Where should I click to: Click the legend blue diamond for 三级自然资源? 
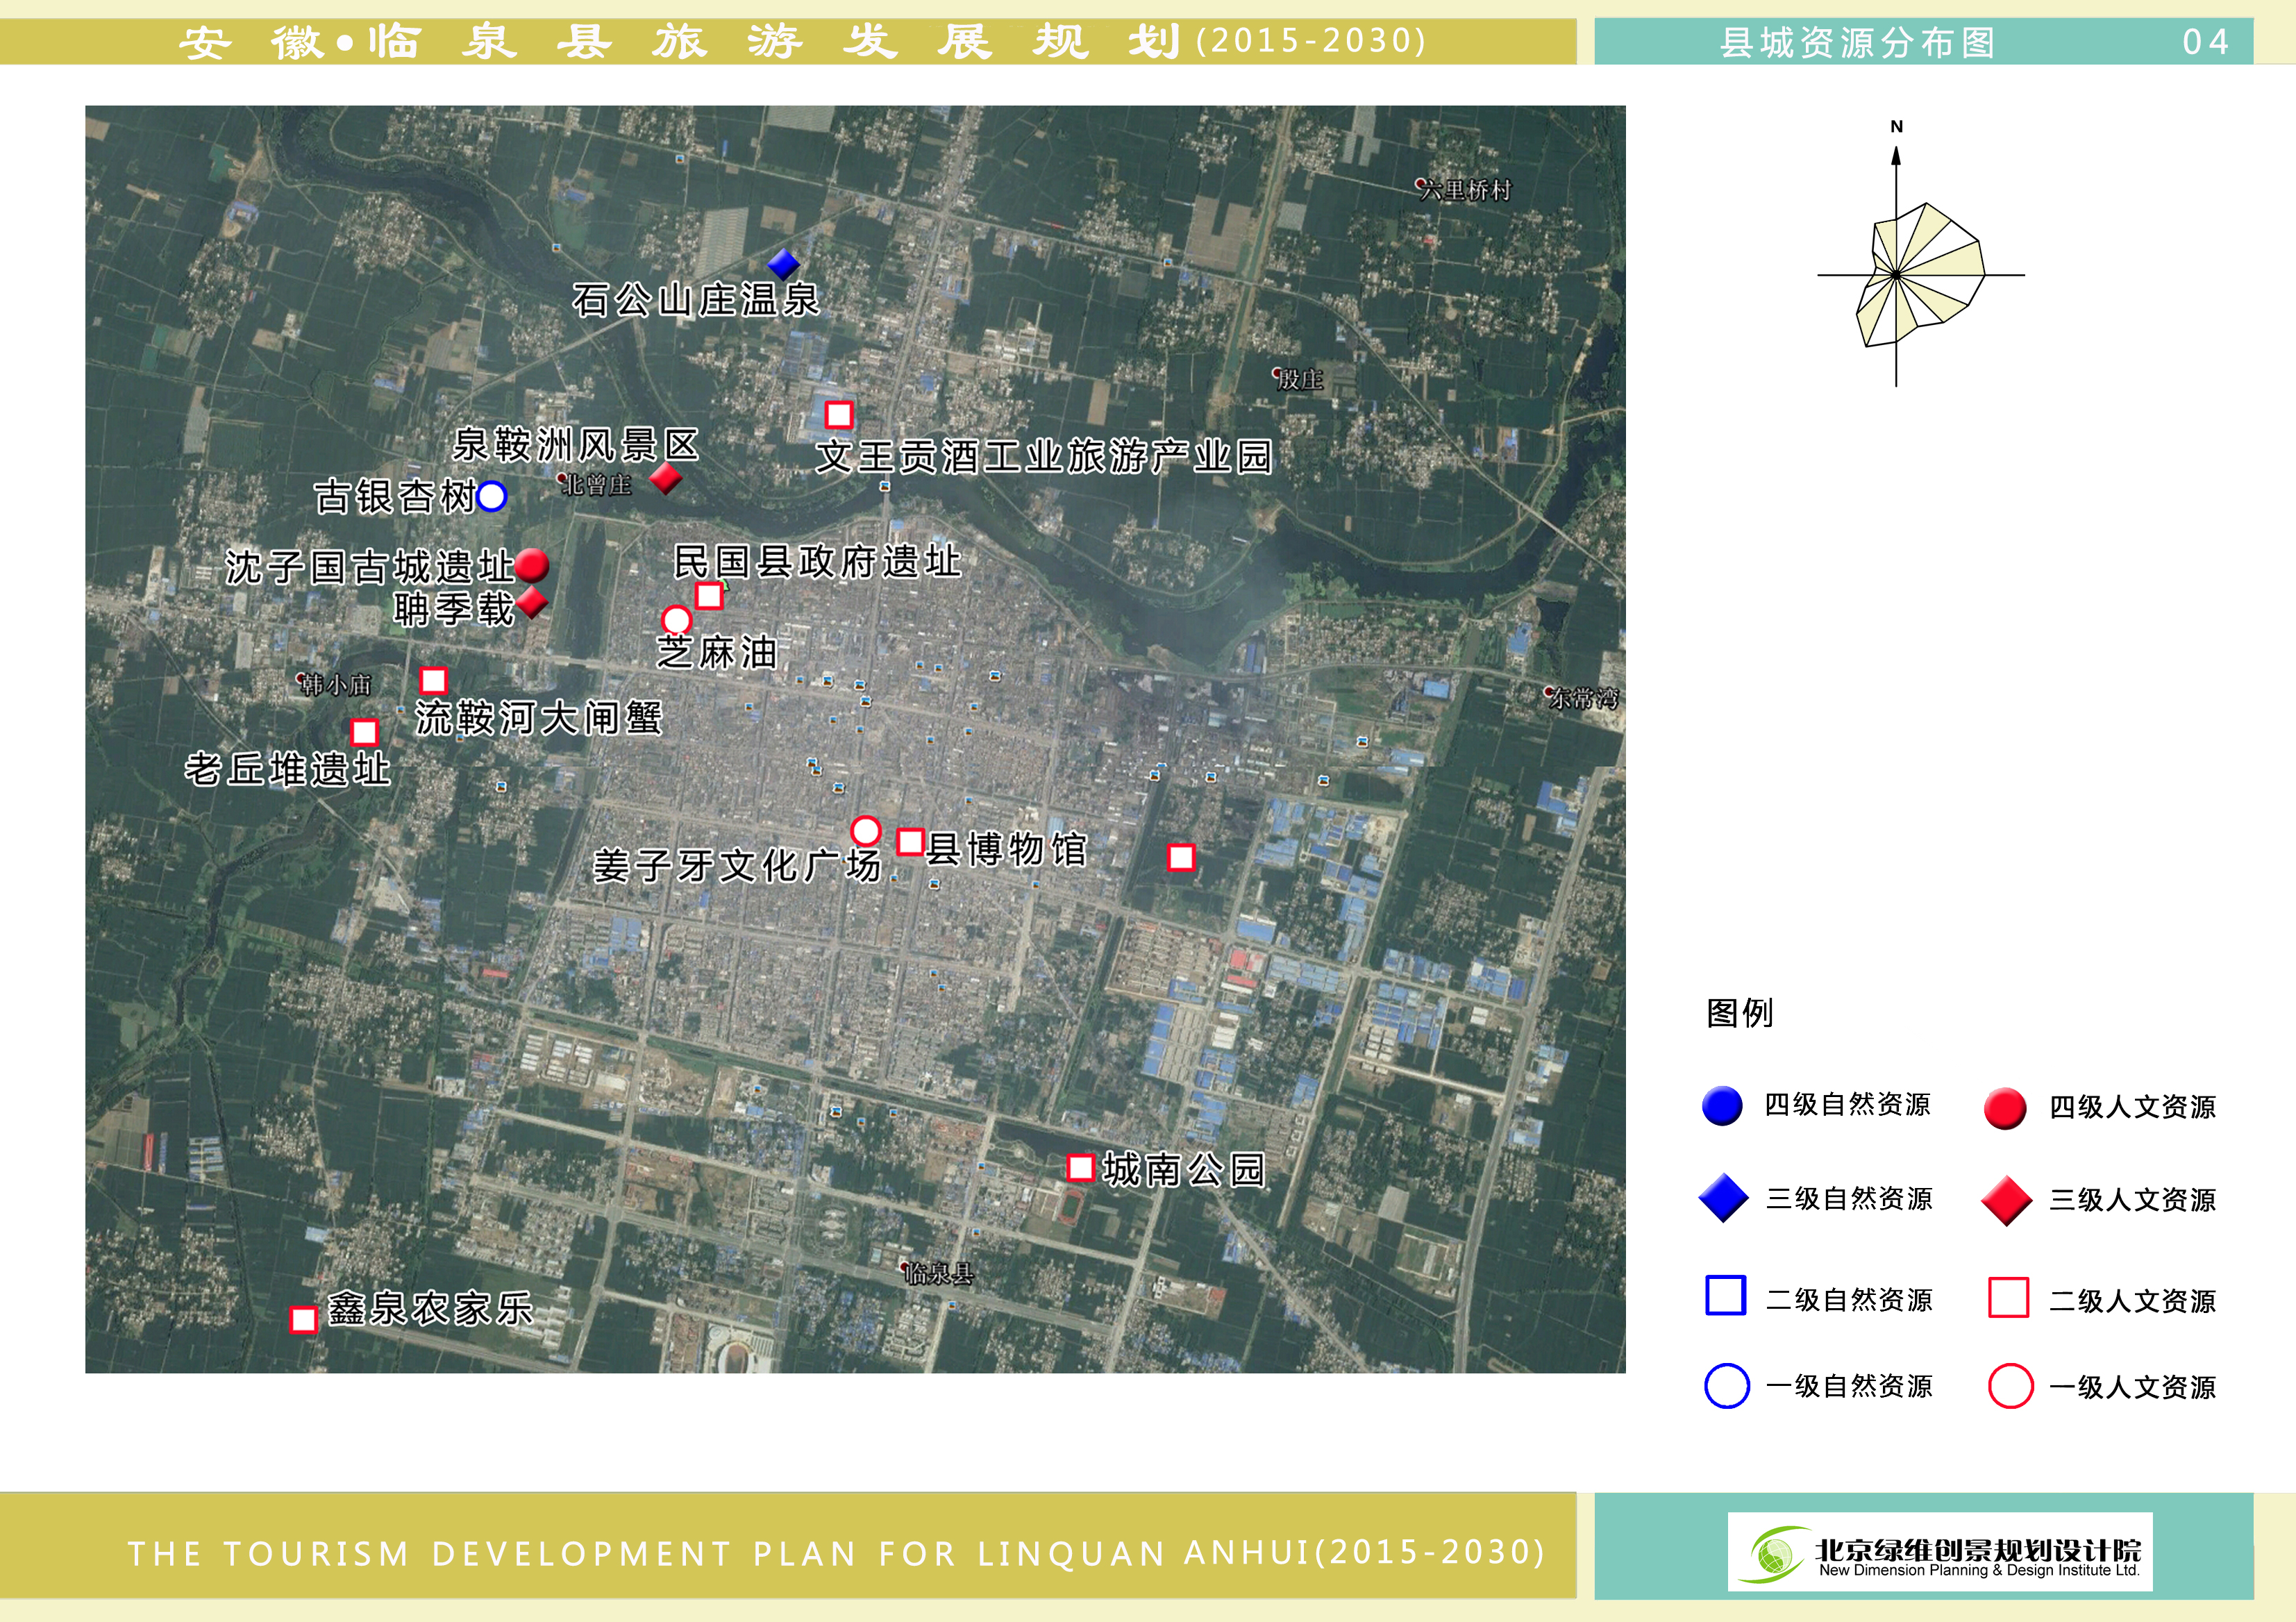1724,1198
